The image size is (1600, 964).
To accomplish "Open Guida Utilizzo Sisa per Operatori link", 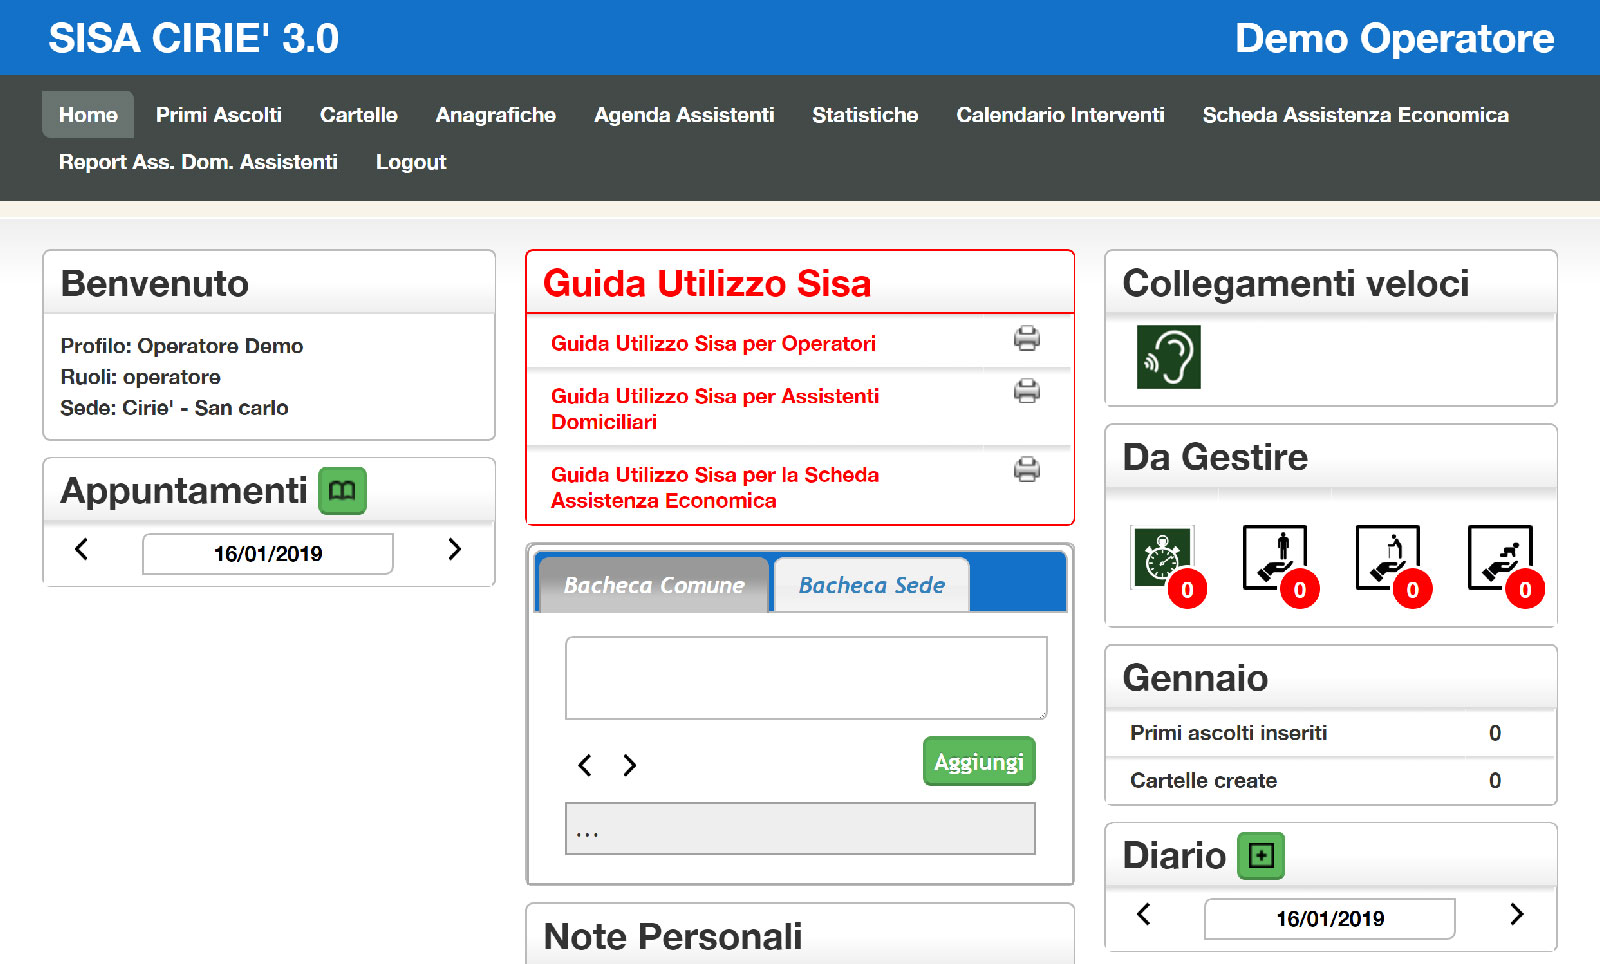I will (713, 344).
